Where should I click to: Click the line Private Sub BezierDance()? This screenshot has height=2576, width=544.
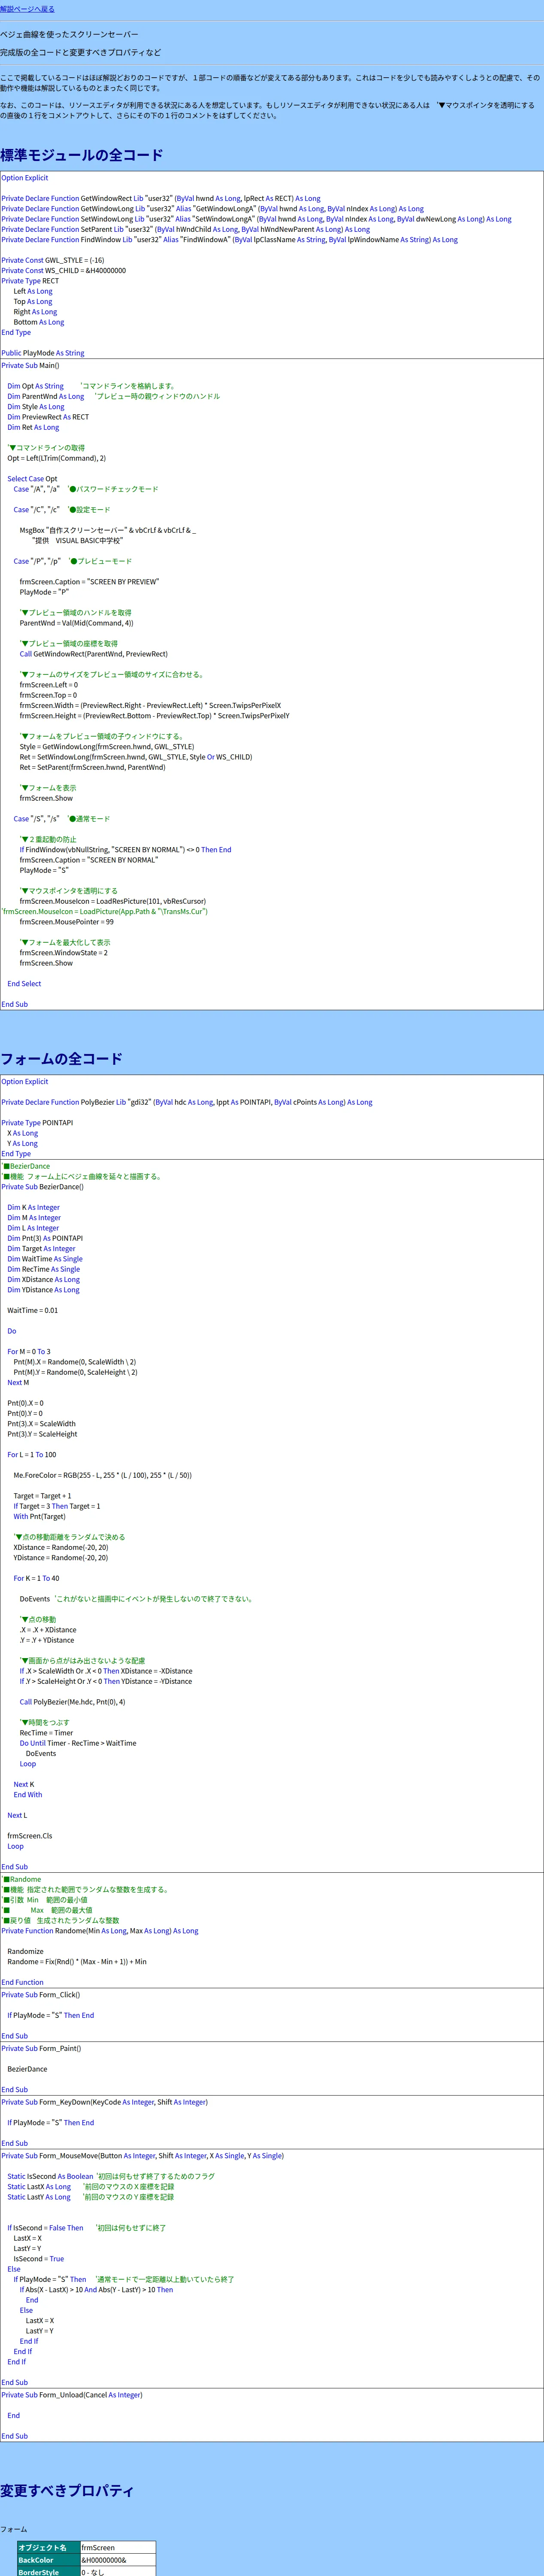pyautogui.click(x=43, y=1187)
